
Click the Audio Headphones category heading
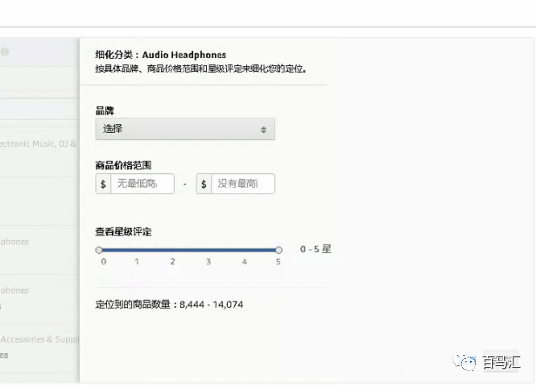click(x=184, y=55)
